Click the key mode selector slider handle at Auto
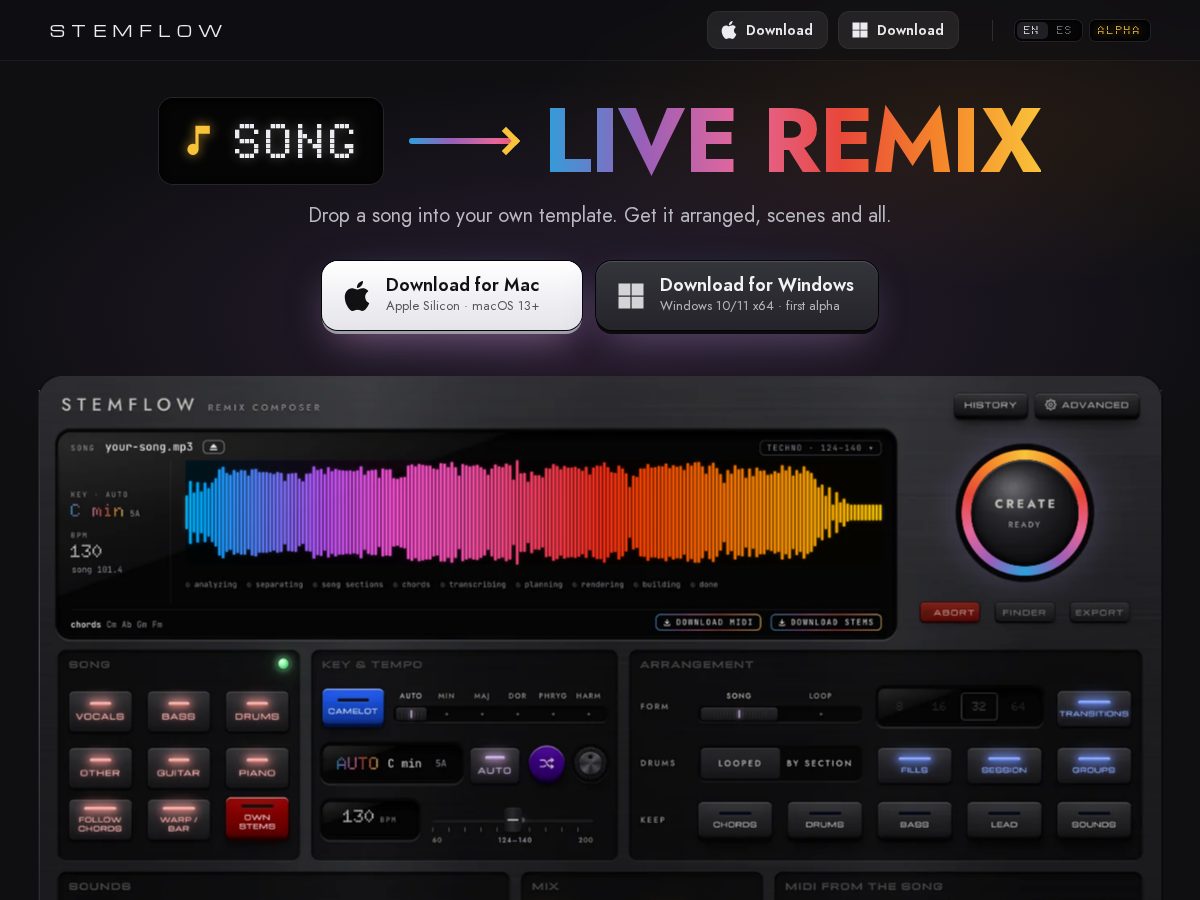Screen dimensions: 1200x900 click(x=411, y=714)
